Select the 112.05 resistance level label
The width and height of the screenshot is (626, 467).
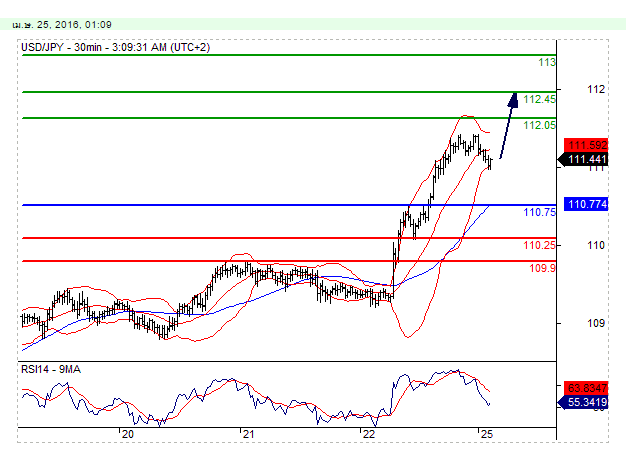click(x=539, y=125)
